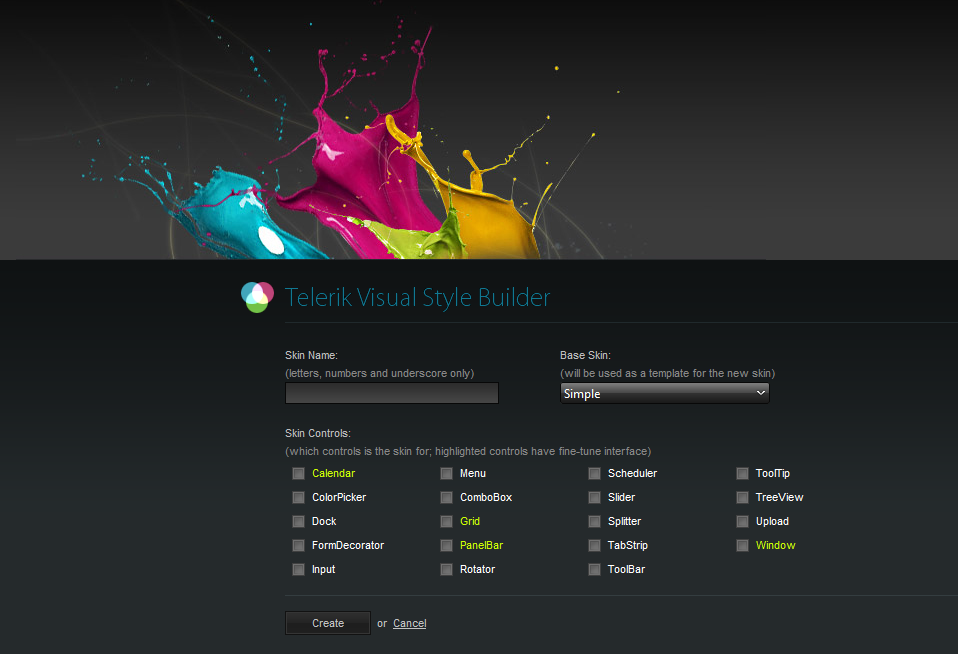Select the TabStrip checkbox
The height and width of the screenshot is (654, 958).
(x=594, y=545)
